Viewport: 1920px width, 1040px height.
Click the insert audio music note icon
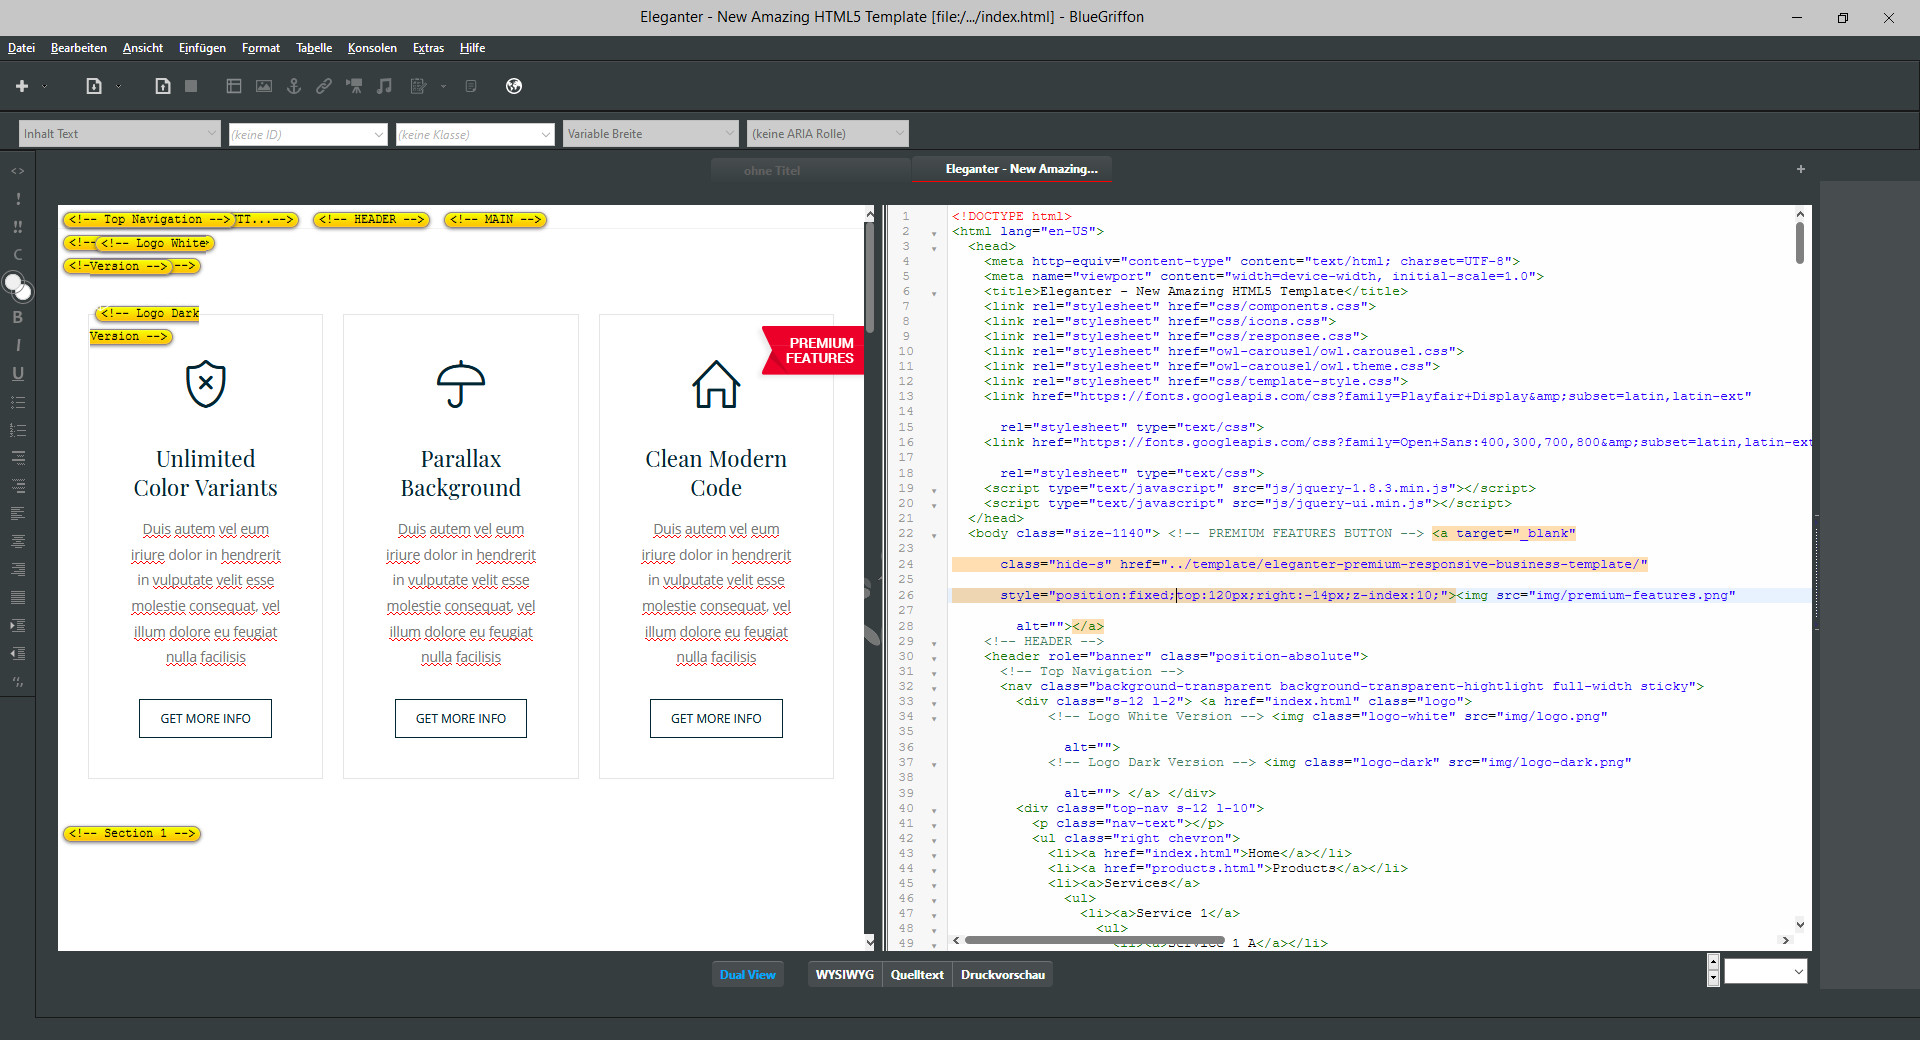(x=384, y=86)
